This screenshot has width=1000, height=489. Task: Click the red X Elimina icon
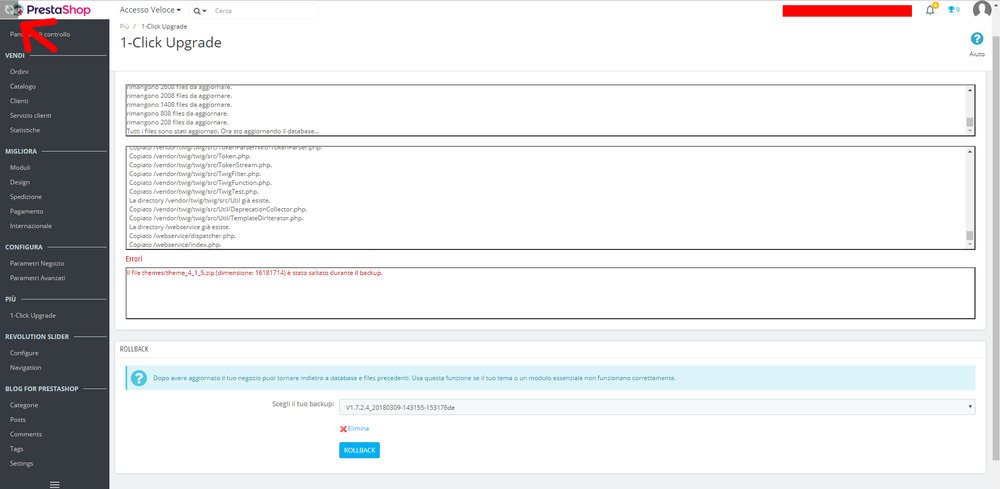coord(343,429)
